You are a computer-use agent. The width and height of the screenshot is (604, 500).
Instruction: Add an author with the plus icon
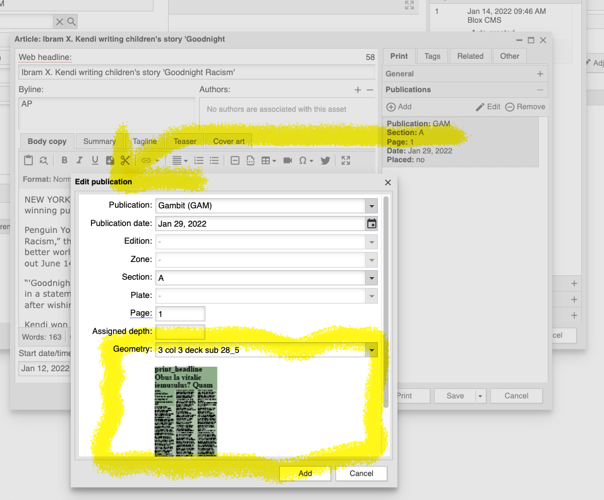[x=358, y=90]
